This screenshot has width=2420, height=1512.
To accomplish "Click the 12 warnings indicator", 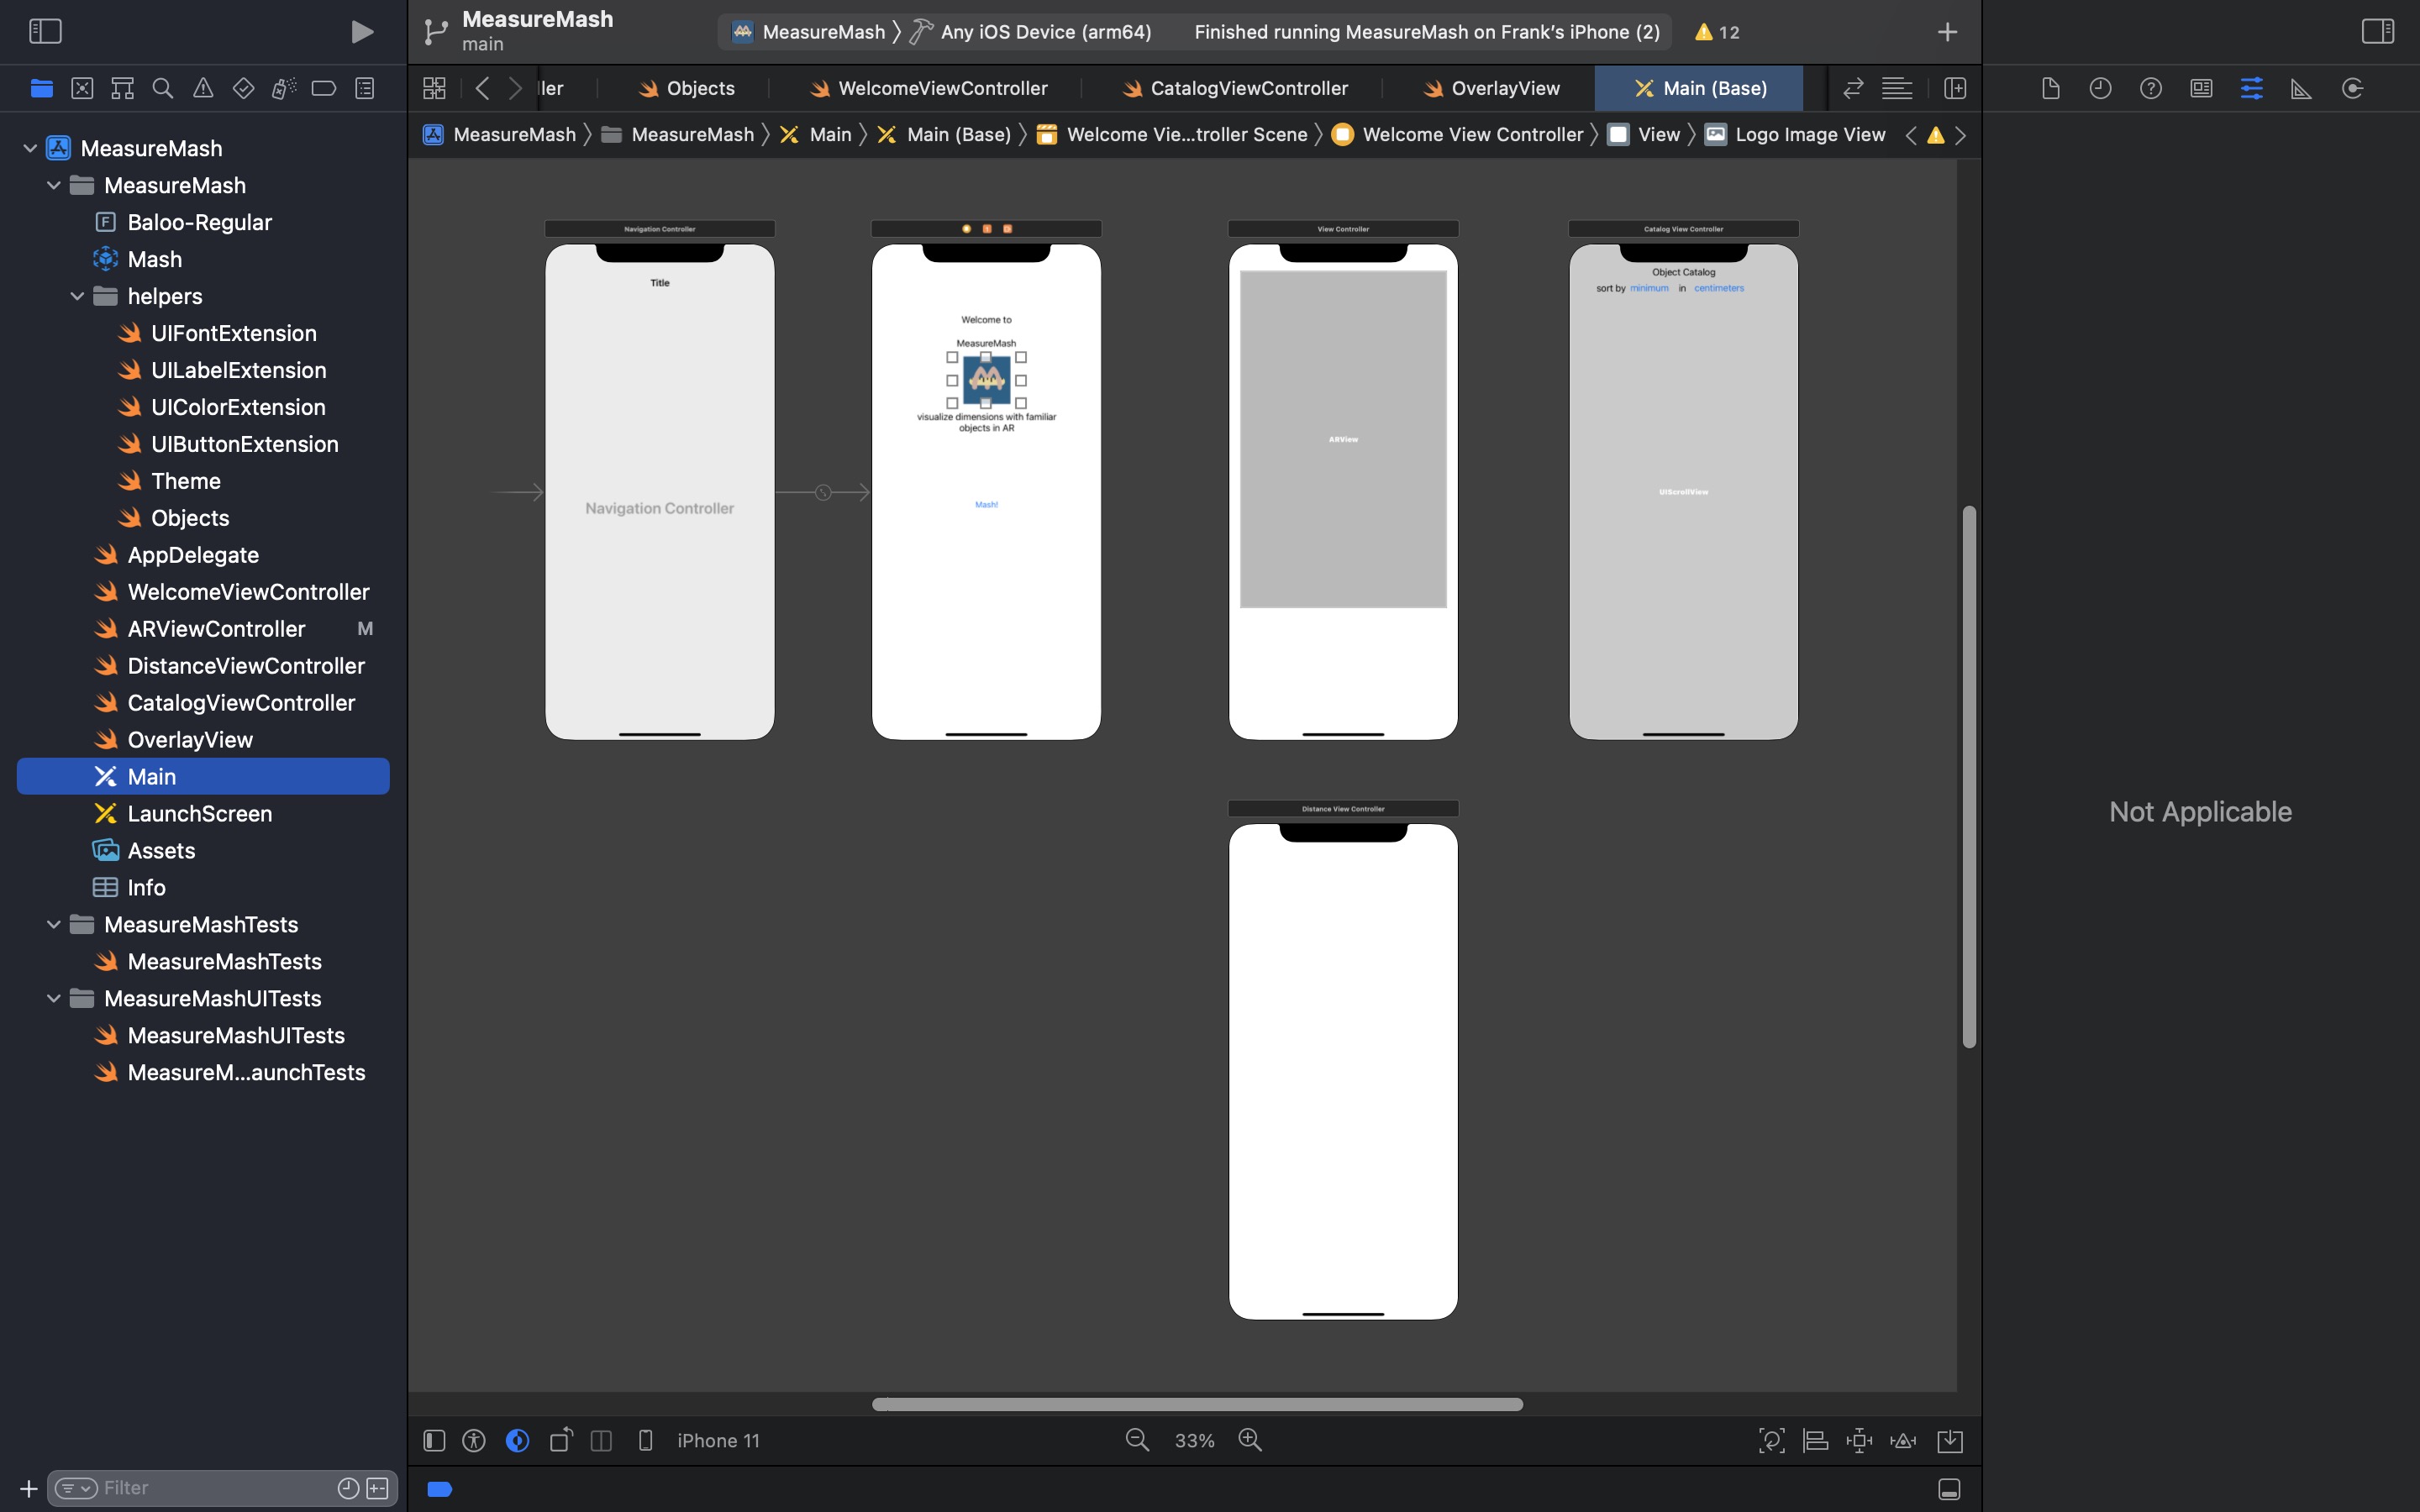I will coord(1717,32).
